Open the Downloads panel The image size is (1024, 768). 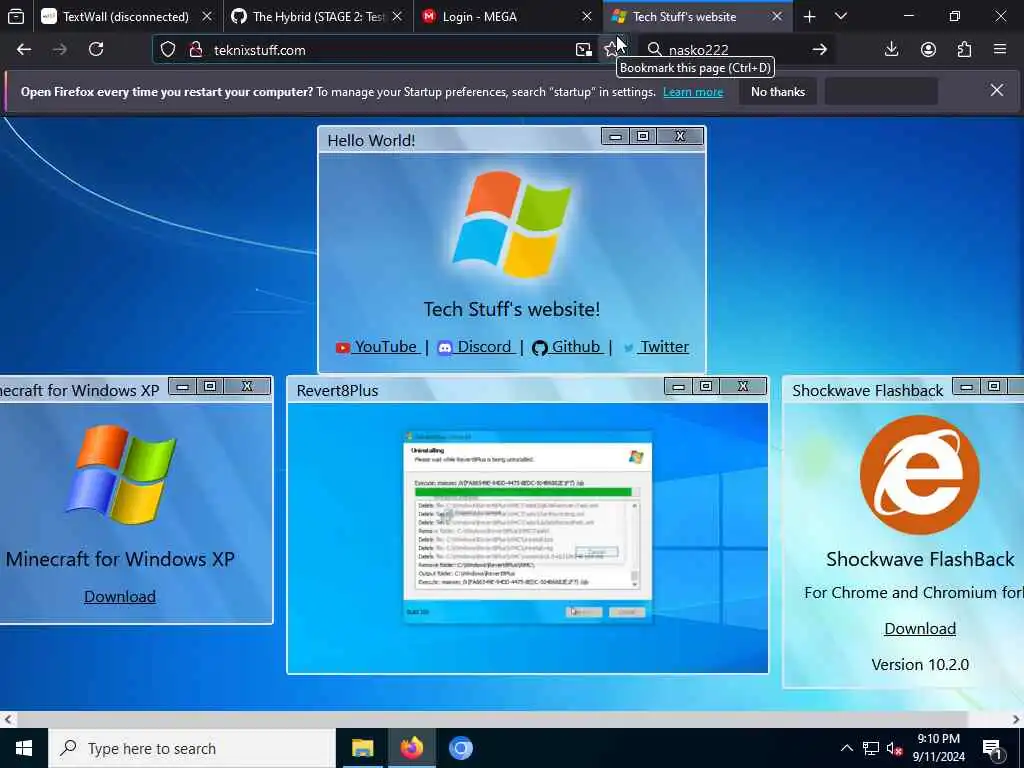[891, 50]
